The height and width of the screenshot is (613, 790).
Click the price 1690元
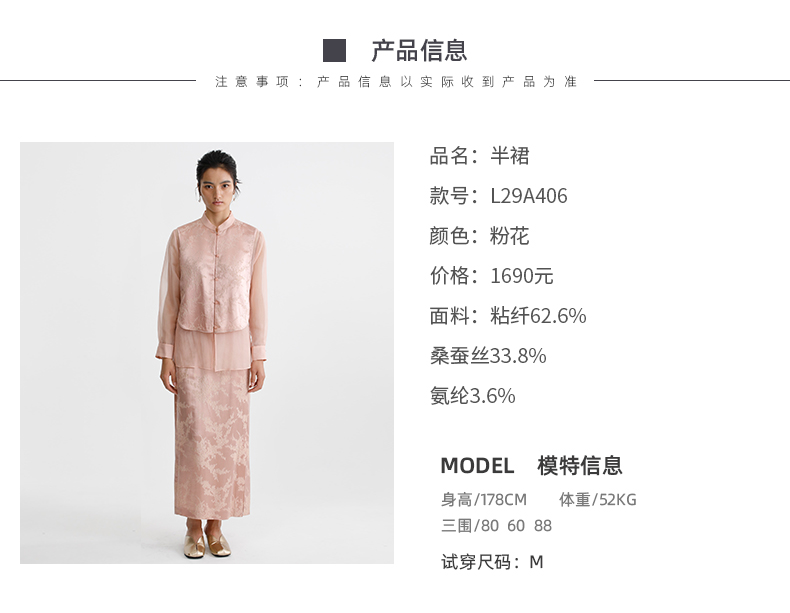click(521, 276)
